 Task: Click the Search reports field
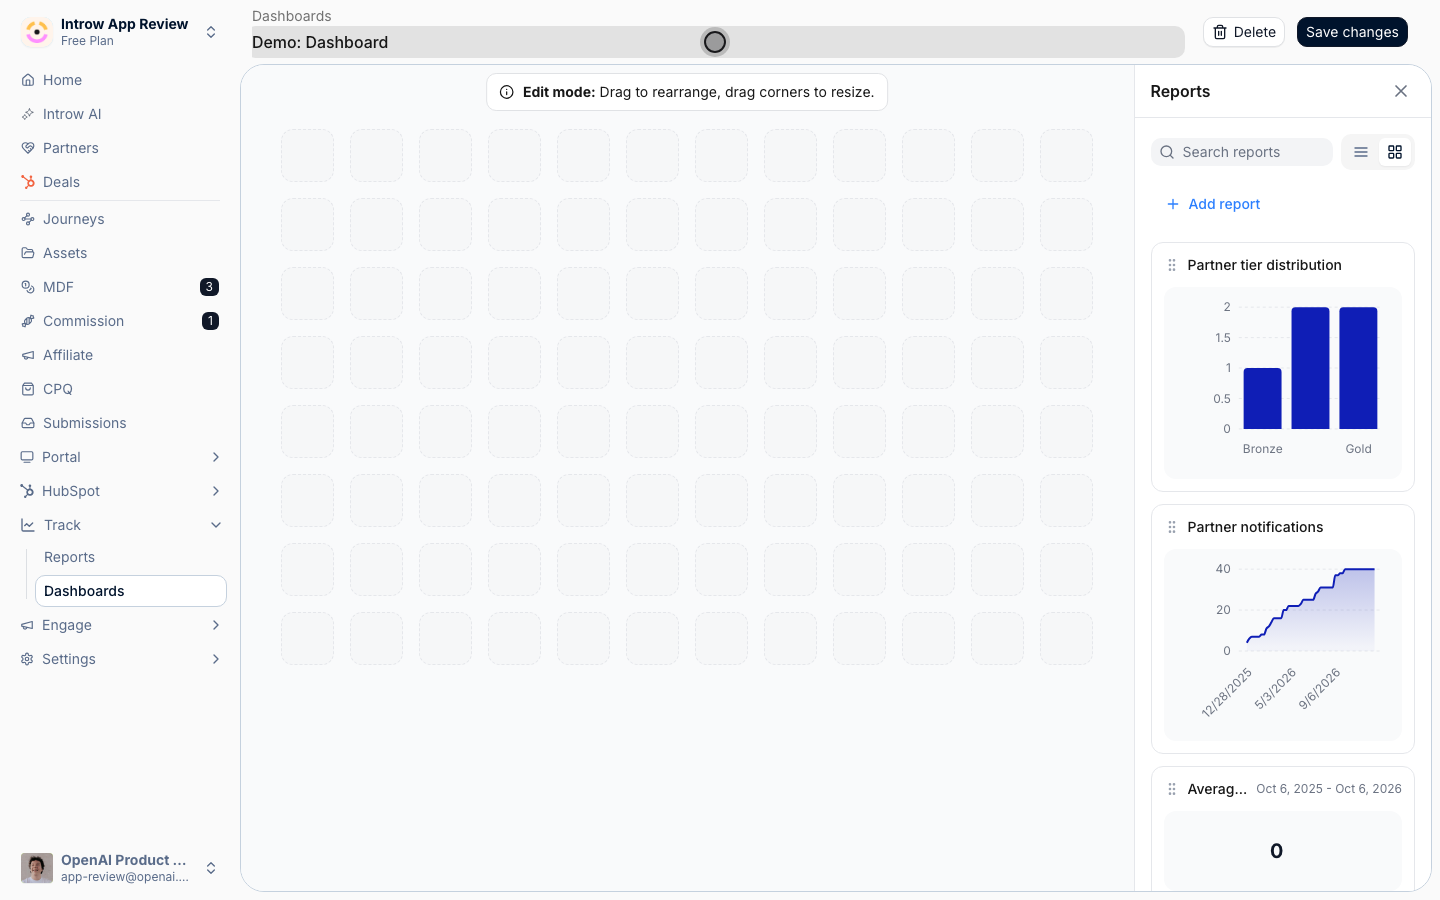[1242, 152]
